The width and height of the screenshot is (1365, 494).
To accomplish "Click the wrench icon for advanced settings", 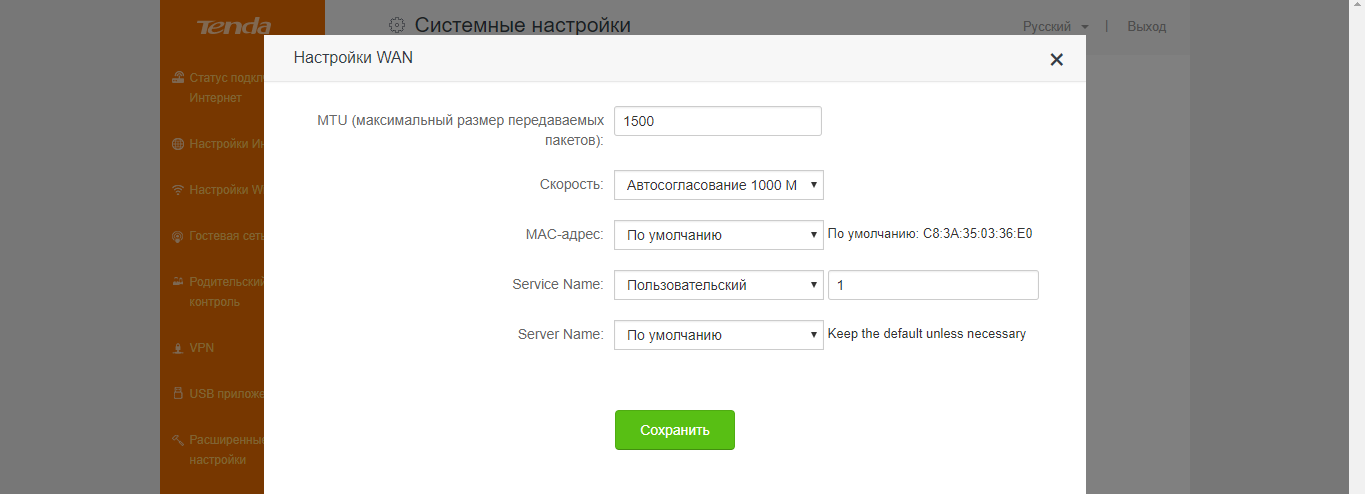I will (178, 439).
